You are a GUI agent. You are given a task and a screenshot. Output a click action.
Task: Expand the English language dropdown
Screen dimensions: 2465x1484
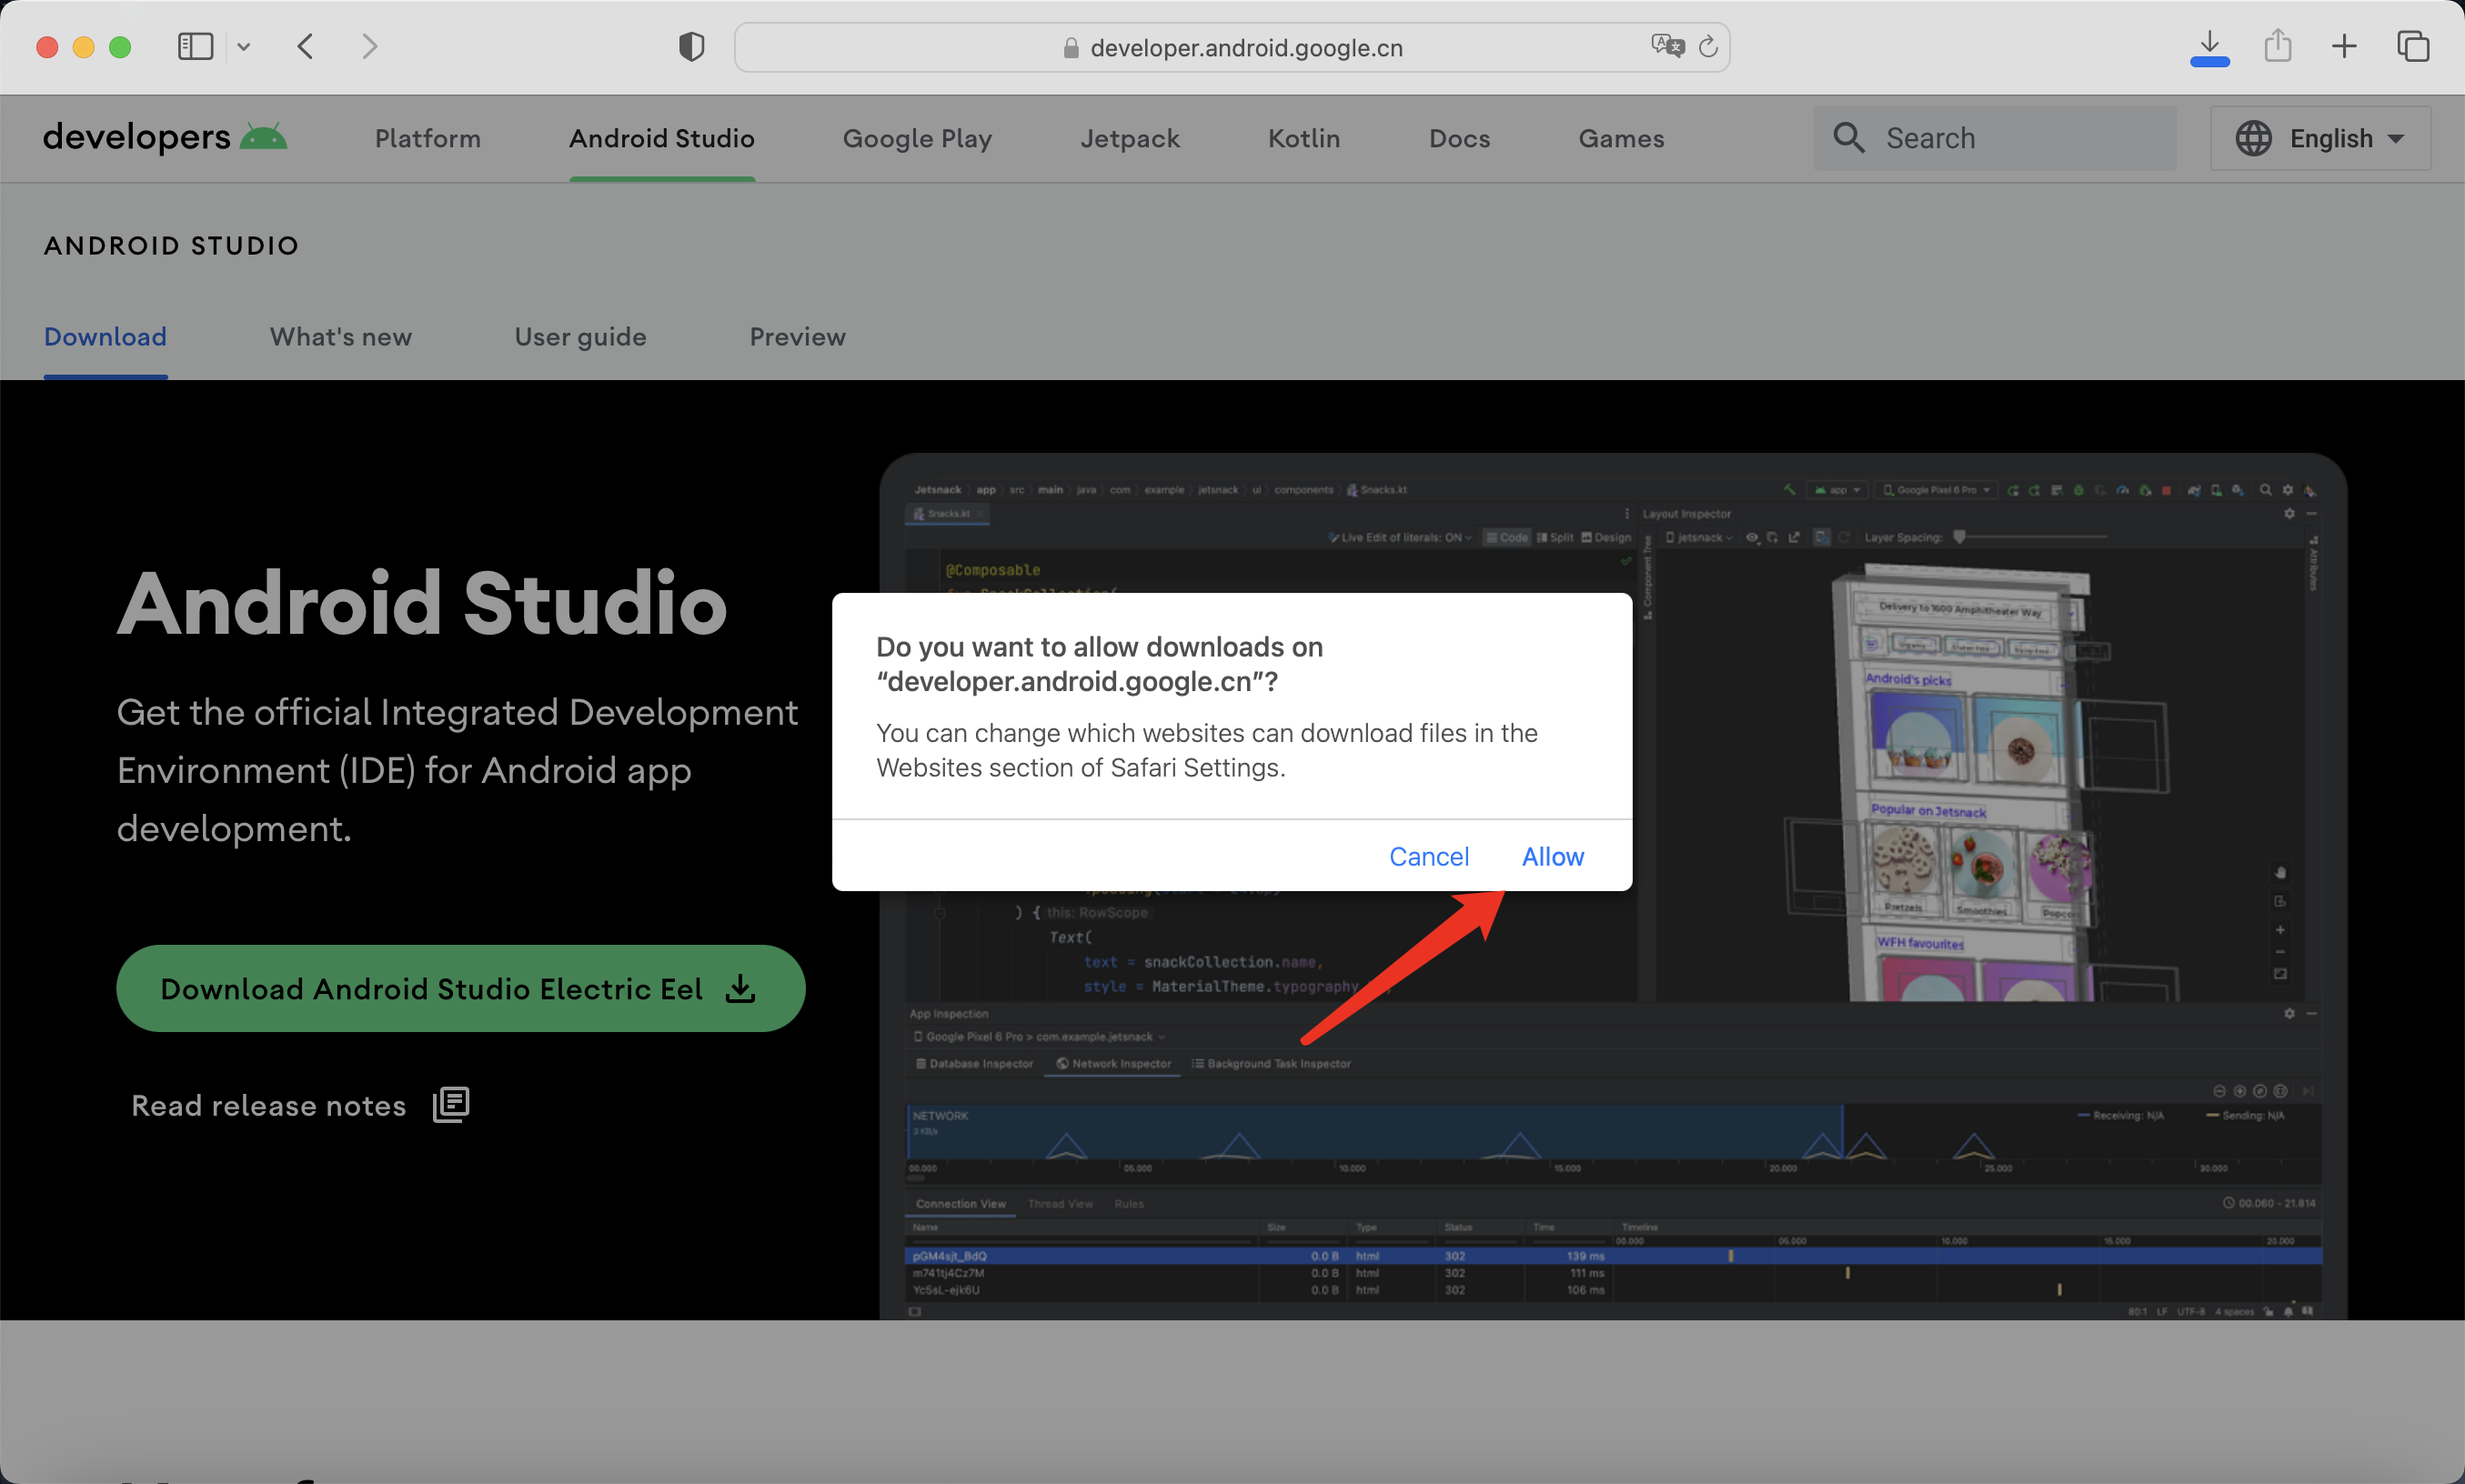(x=2320, y=138)
